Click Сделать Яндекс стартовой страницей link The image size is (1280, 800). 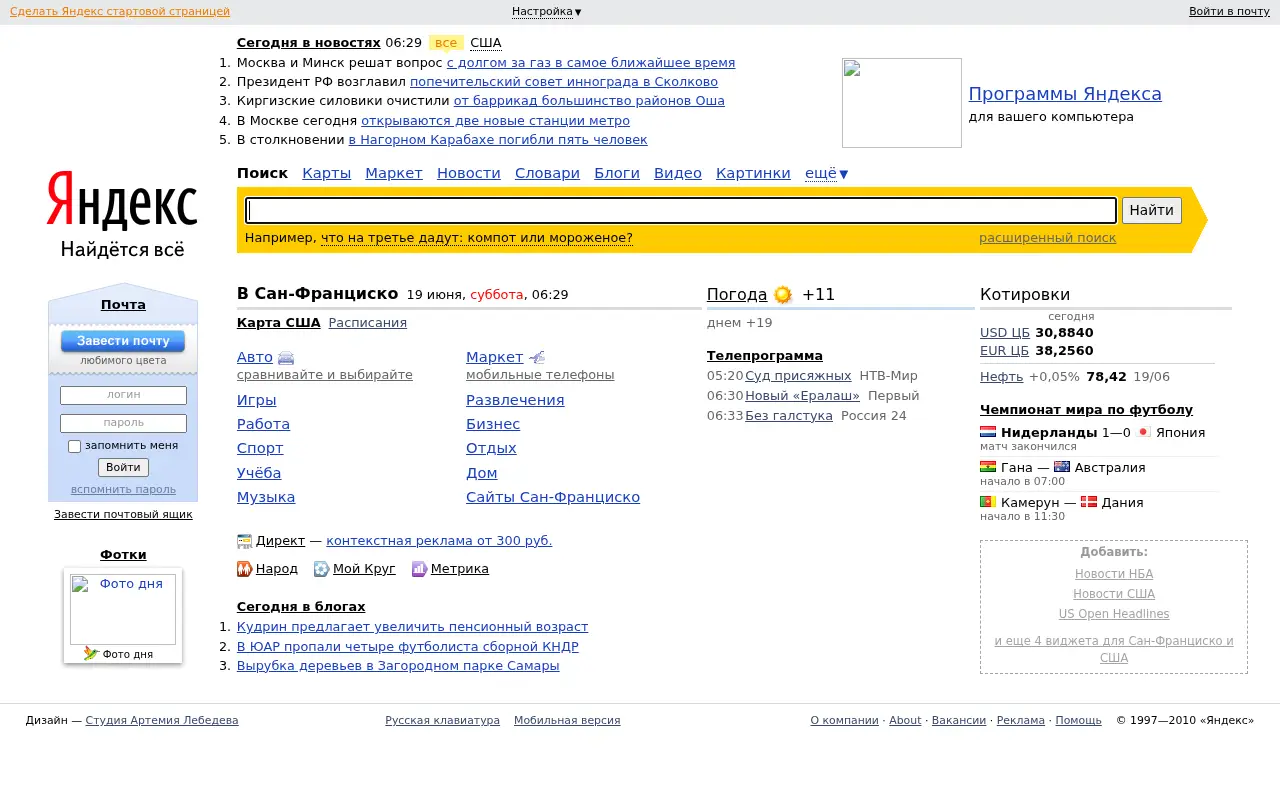tap(120, 12)
